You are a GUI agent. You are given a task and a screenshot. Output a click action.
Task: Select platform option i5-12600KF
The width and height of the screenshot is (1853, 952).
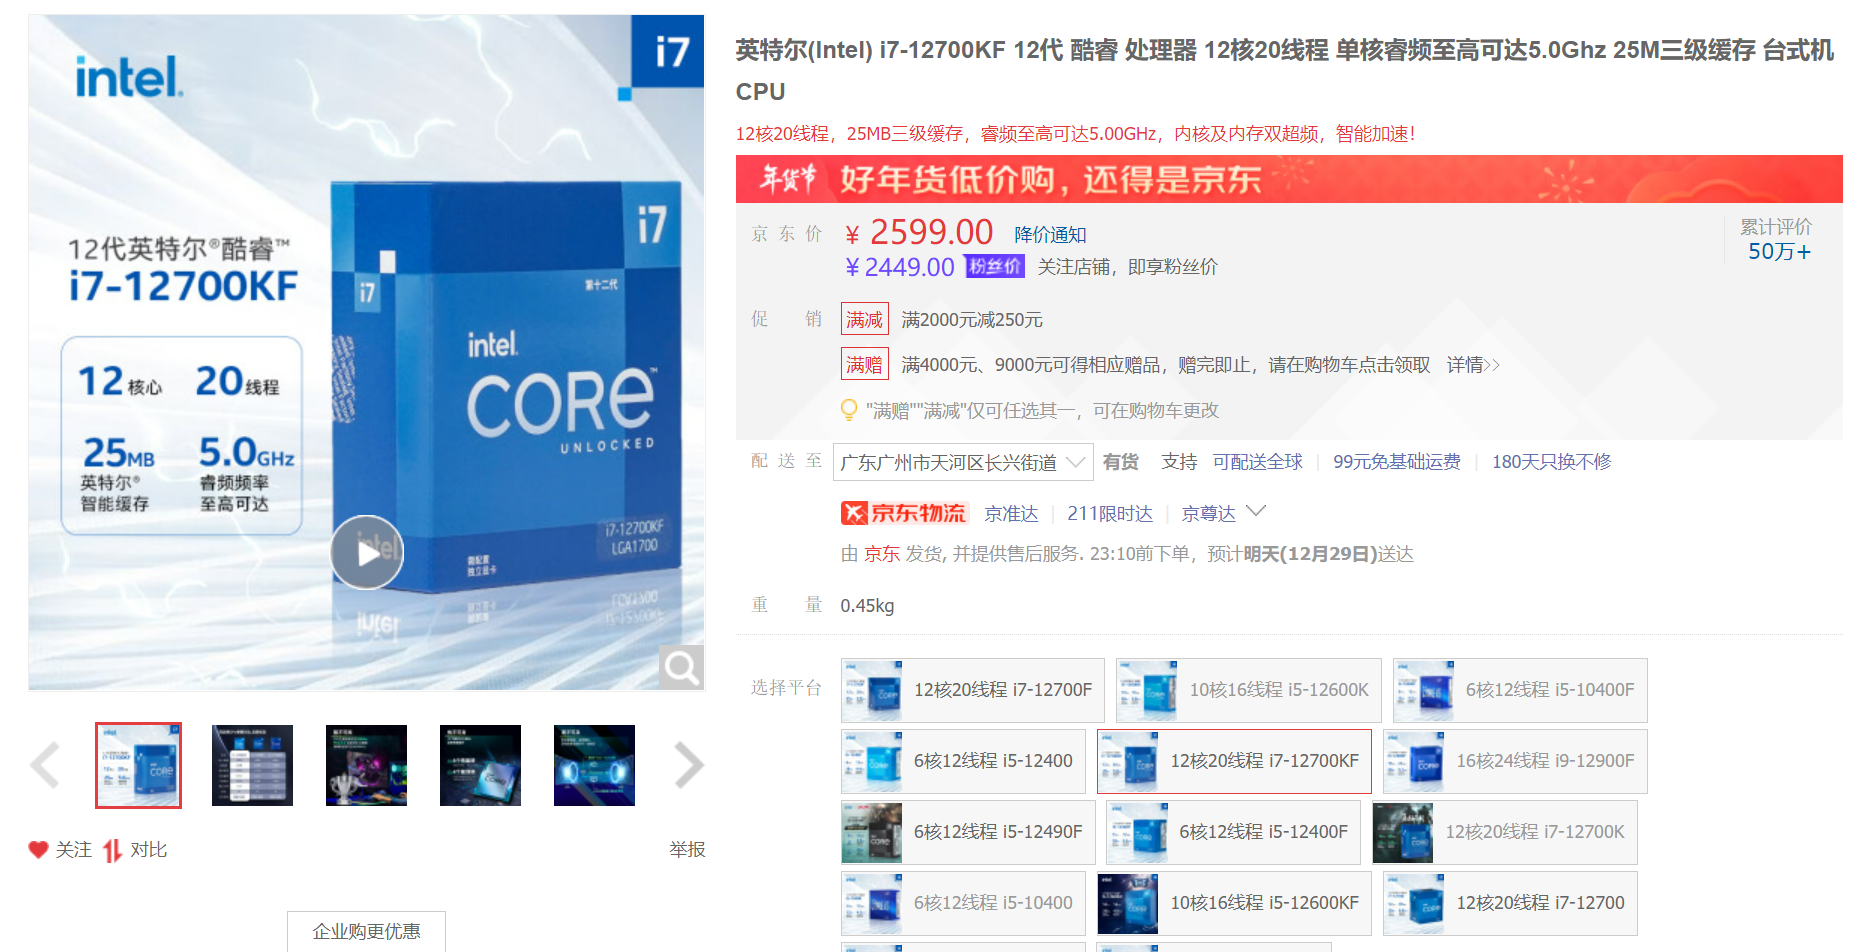tap(1234, 903)
